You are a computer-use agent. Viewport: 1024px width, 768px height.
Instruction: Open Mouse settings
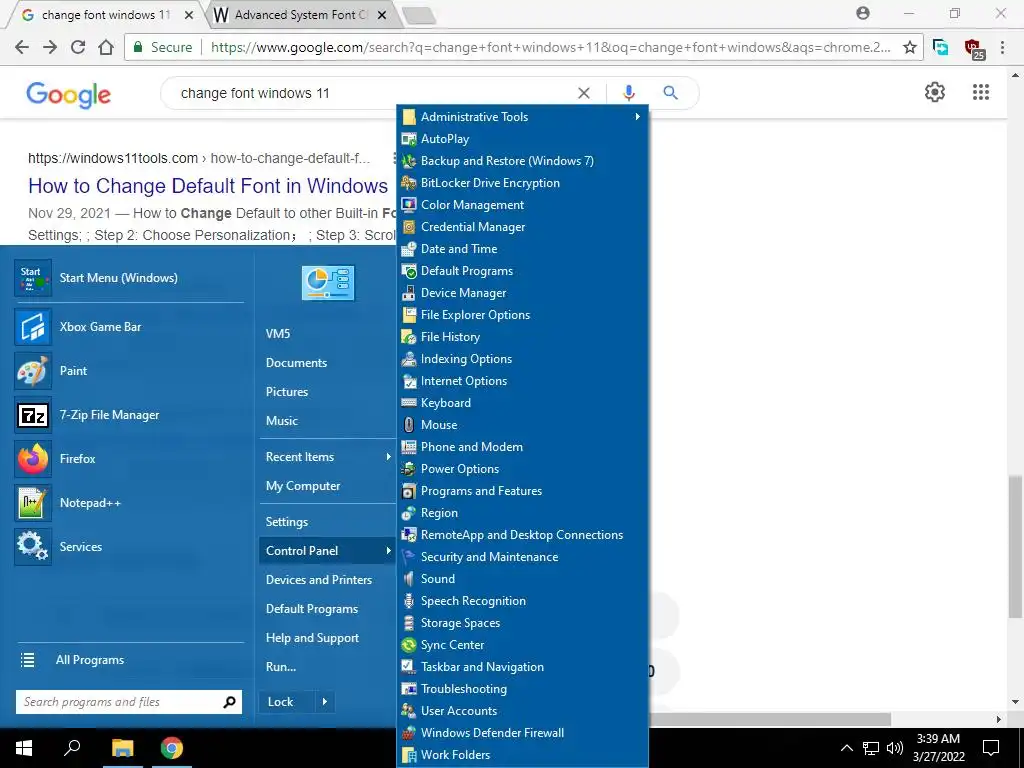coord(522,424)
